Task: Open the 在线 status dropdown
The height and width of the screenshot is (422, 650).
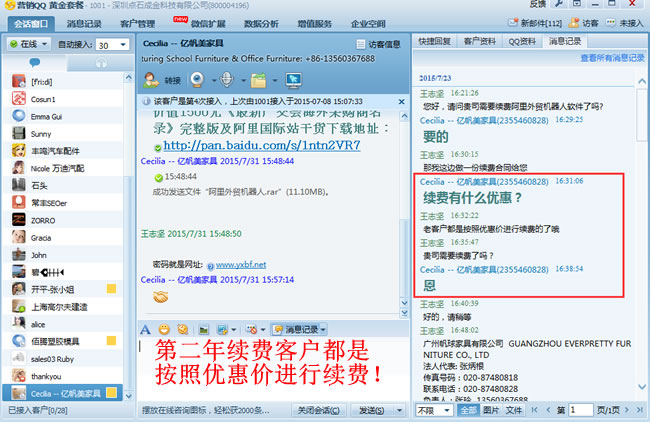Action: [x=29, y=44]
